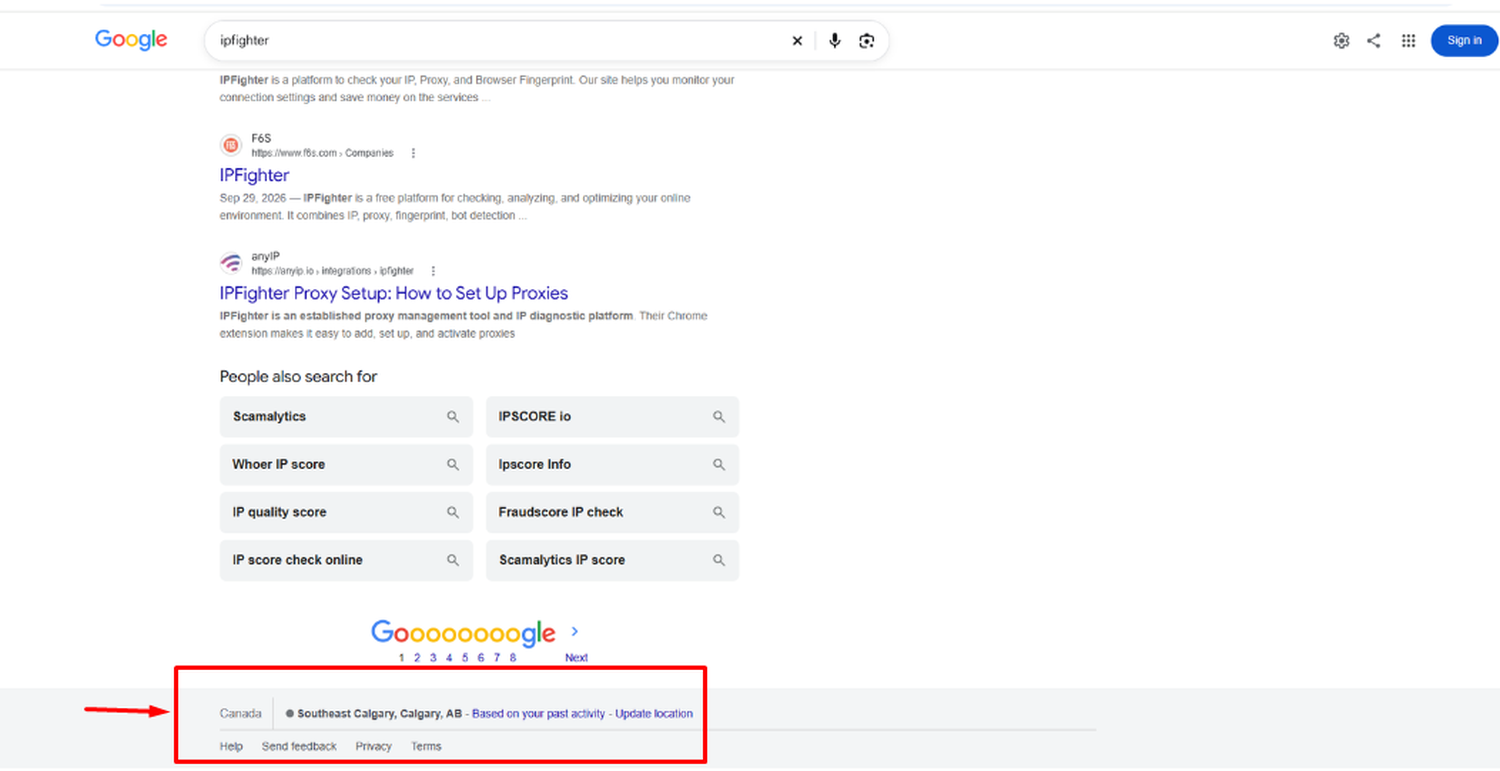
Task: Select the Scamalytics related search
Action: [x=346, y=417]
